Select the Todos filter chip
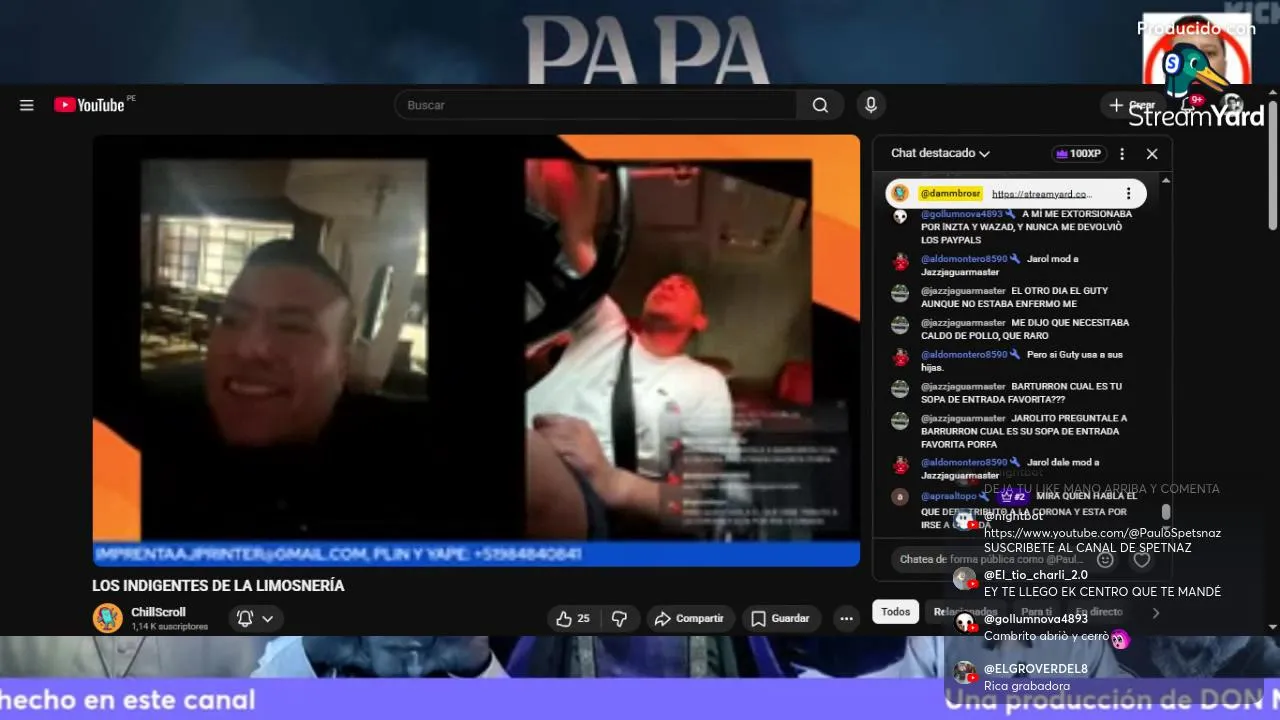The width and height of the screenshot is (1280, 720). point(895,612)
